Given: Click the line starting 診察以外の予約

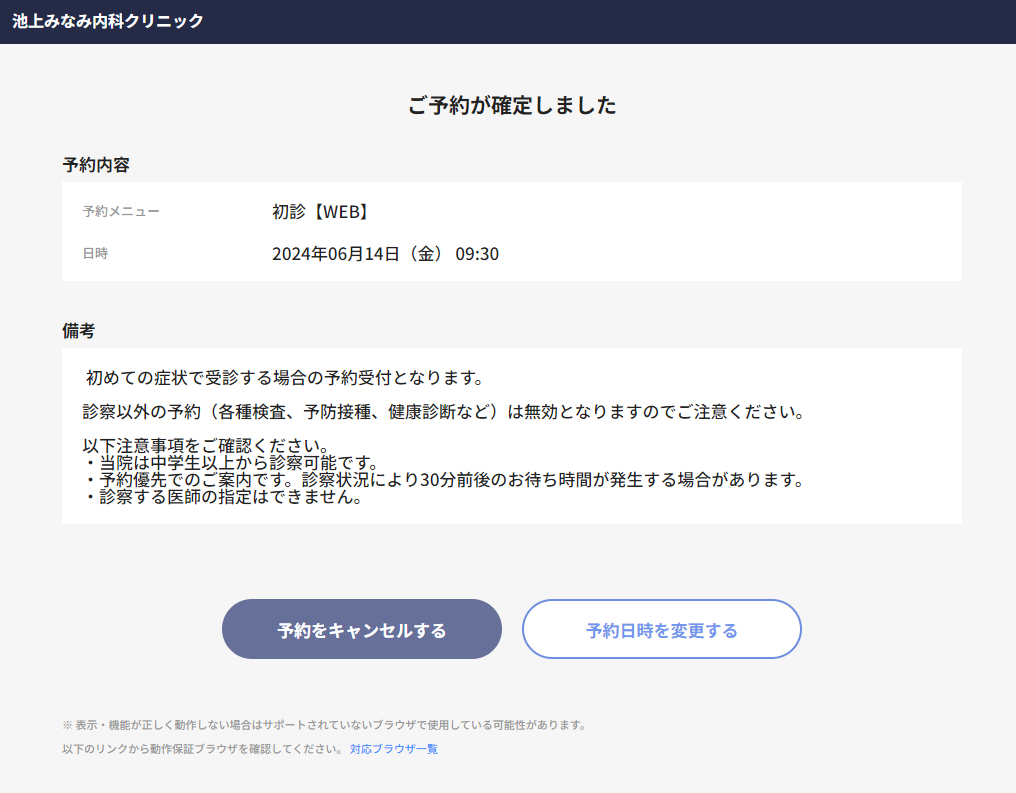Looking at the screenshot, I should [x=444, y=412].
